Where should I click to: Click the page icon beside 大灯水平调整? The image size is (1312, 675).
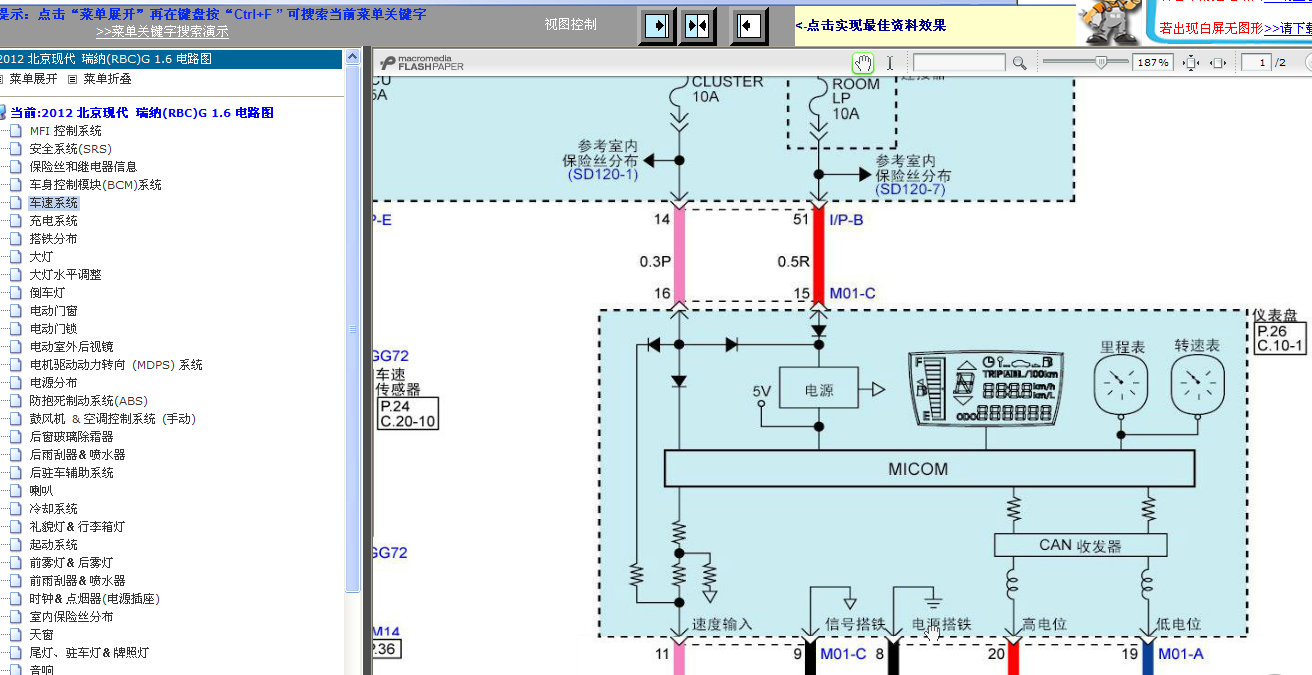[x=15, y=275]
